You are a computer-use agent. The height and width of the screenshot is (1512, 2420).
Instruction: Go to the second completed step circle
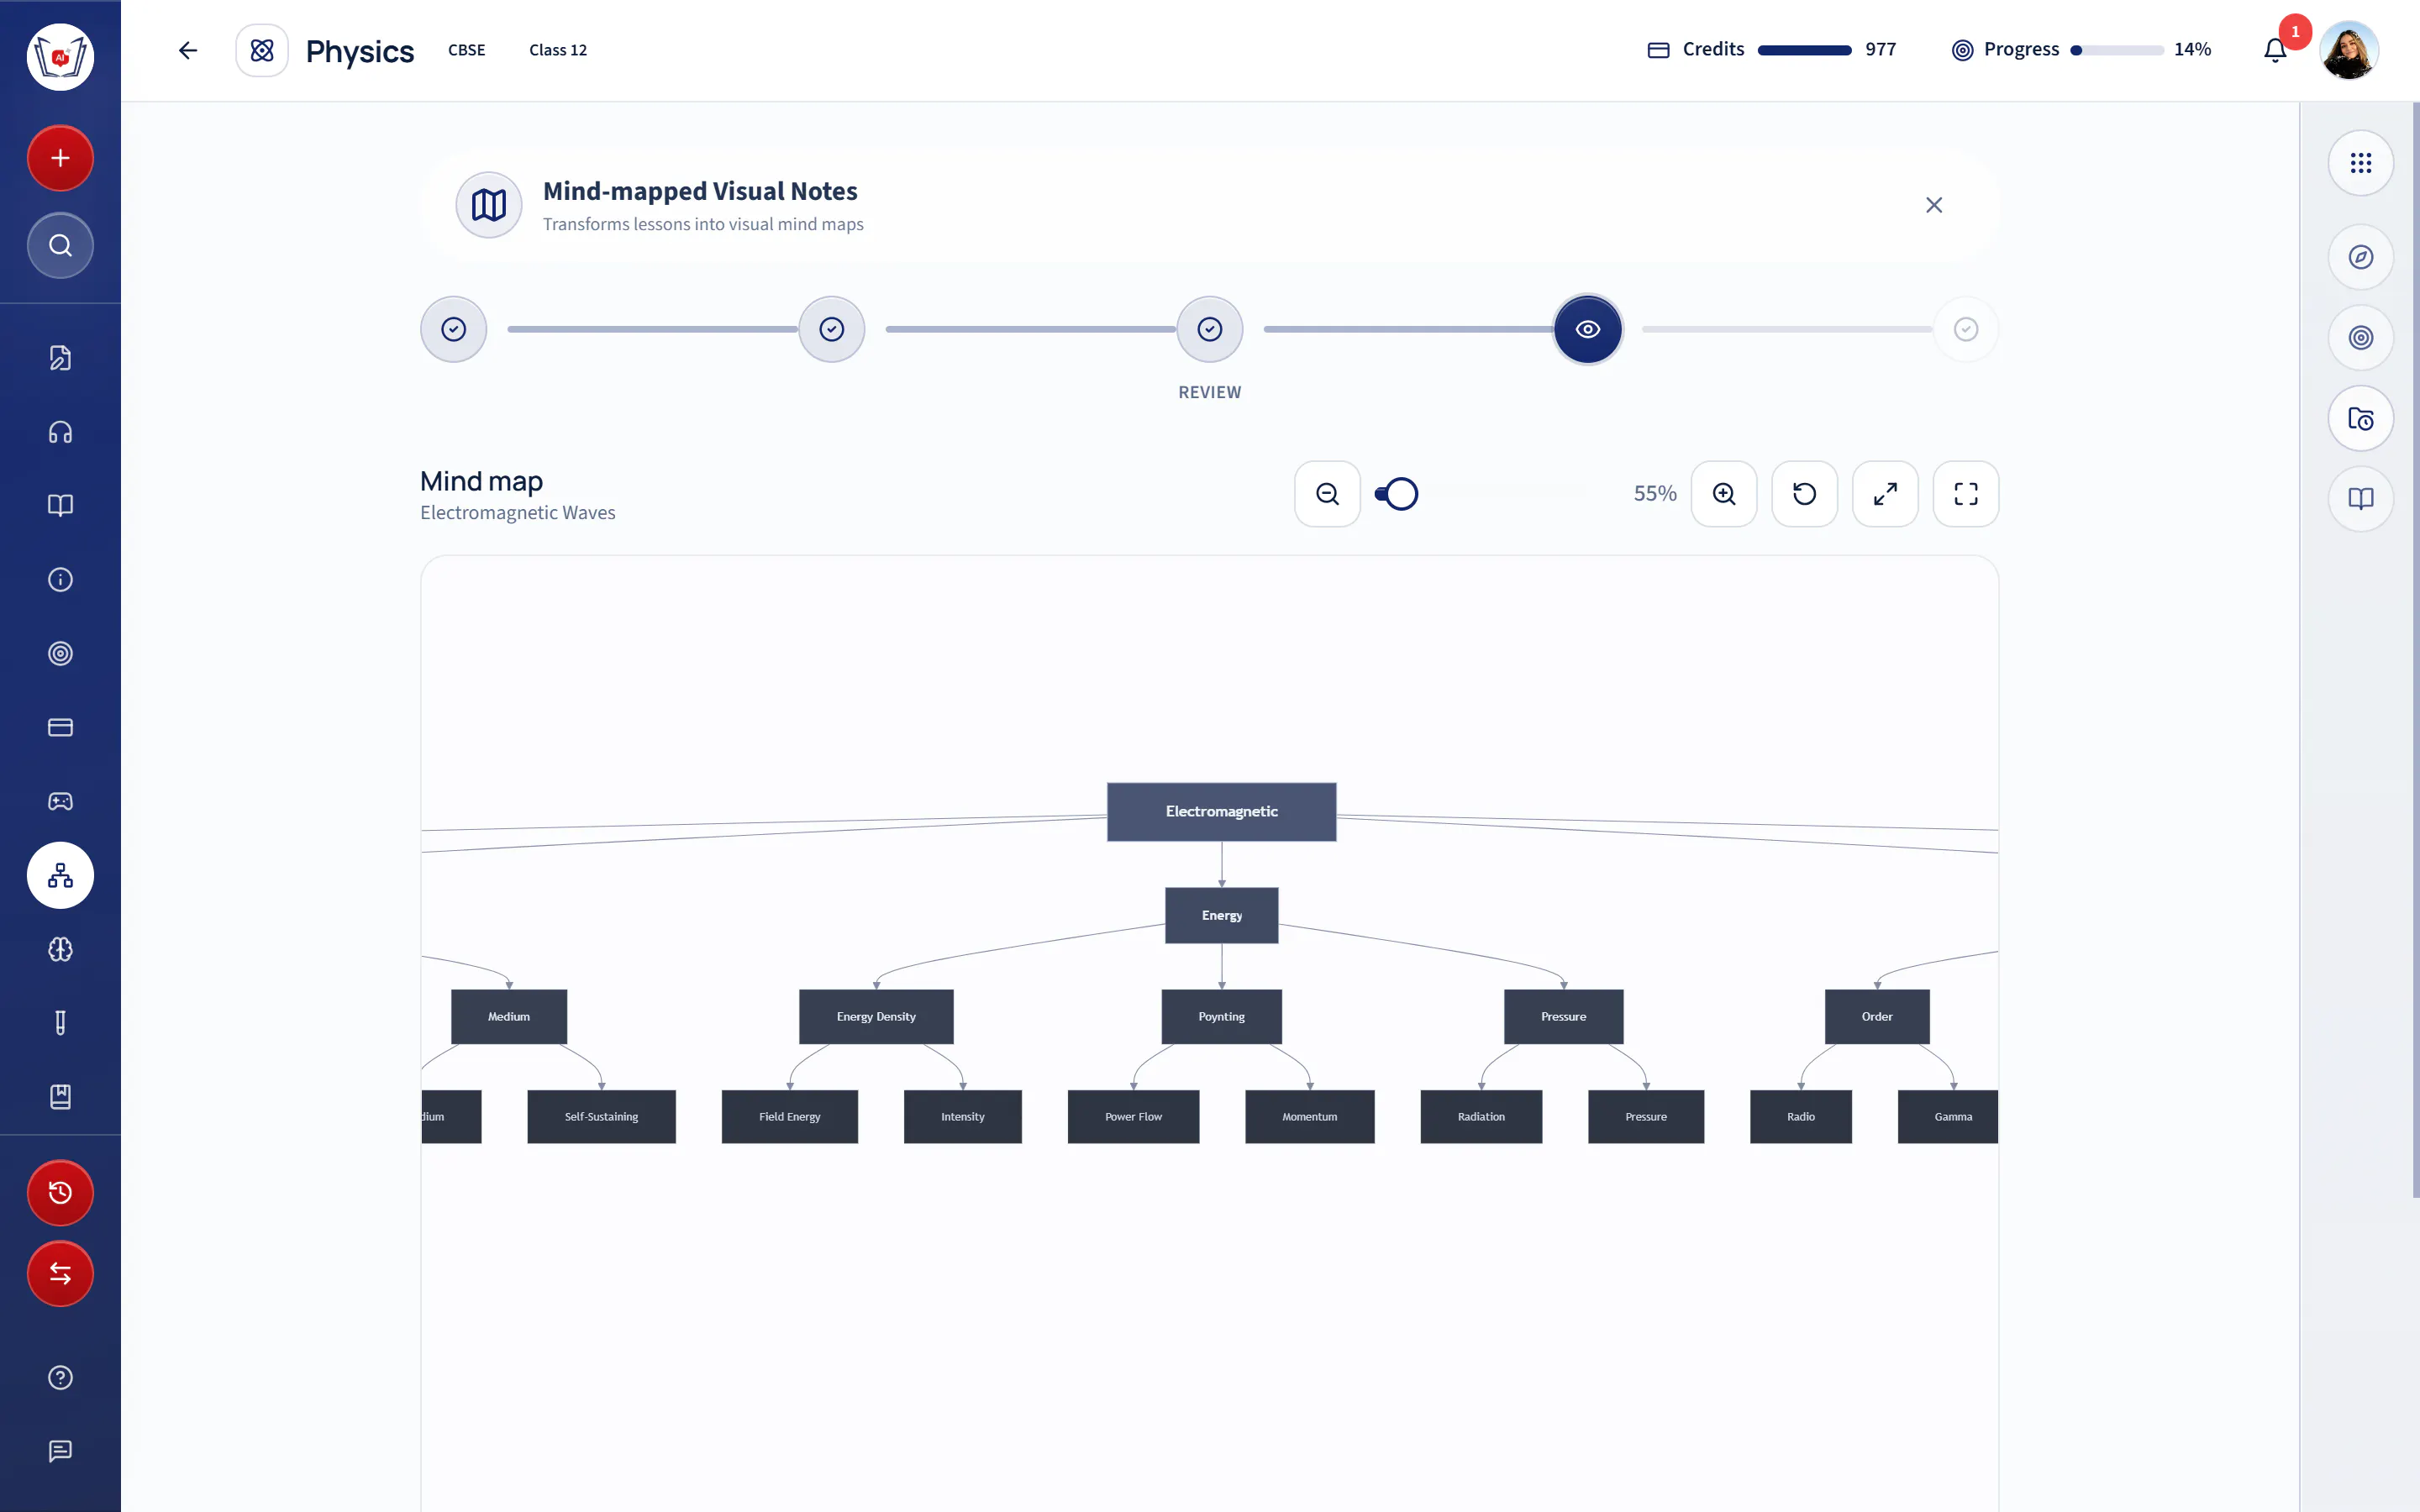tap(832, 329)
